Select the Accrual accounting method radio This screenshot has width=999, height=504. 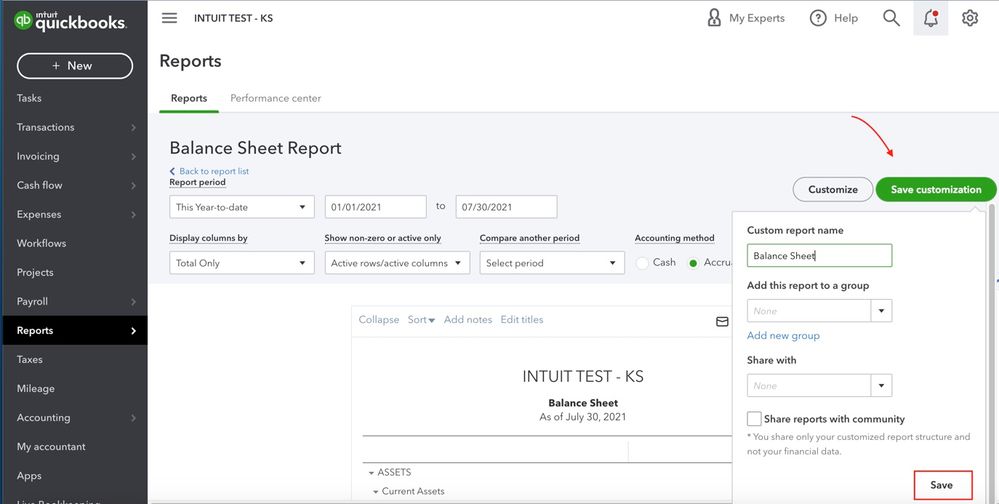693,263
